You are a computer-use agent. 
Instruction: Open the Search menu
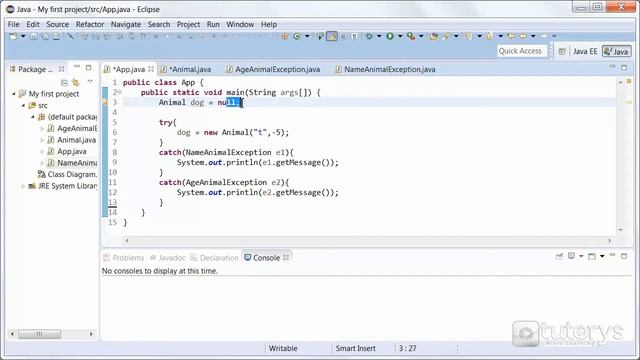click(159, 24)
